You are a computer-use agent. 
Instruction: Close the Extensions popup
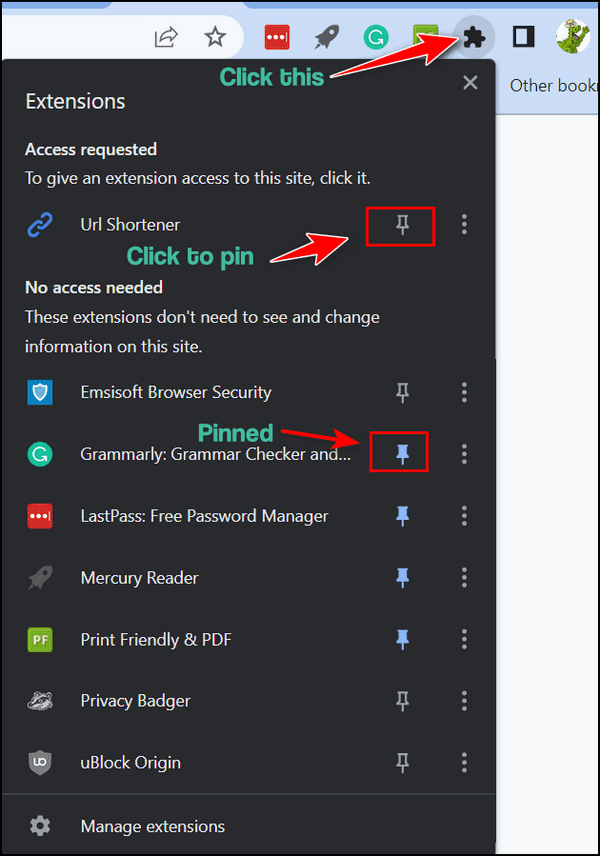tap(470, 83)
